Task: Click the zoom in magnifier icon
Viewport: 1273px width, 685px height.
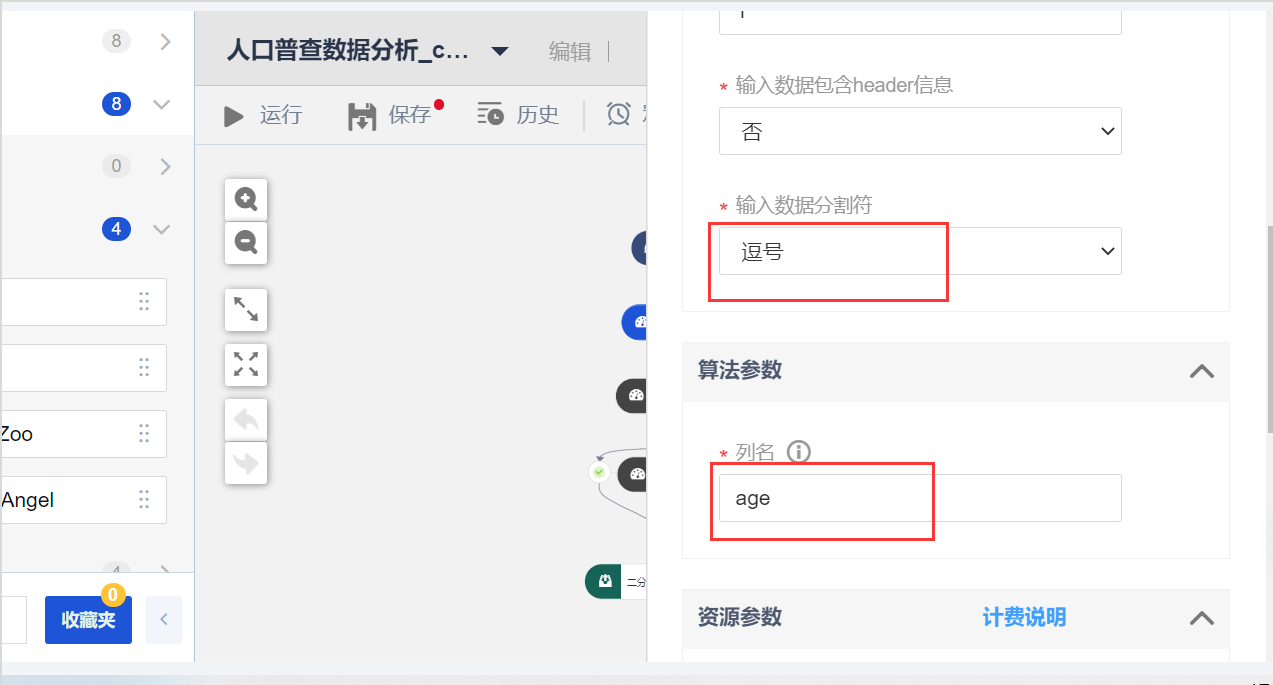Action: [x=246, y=199]
